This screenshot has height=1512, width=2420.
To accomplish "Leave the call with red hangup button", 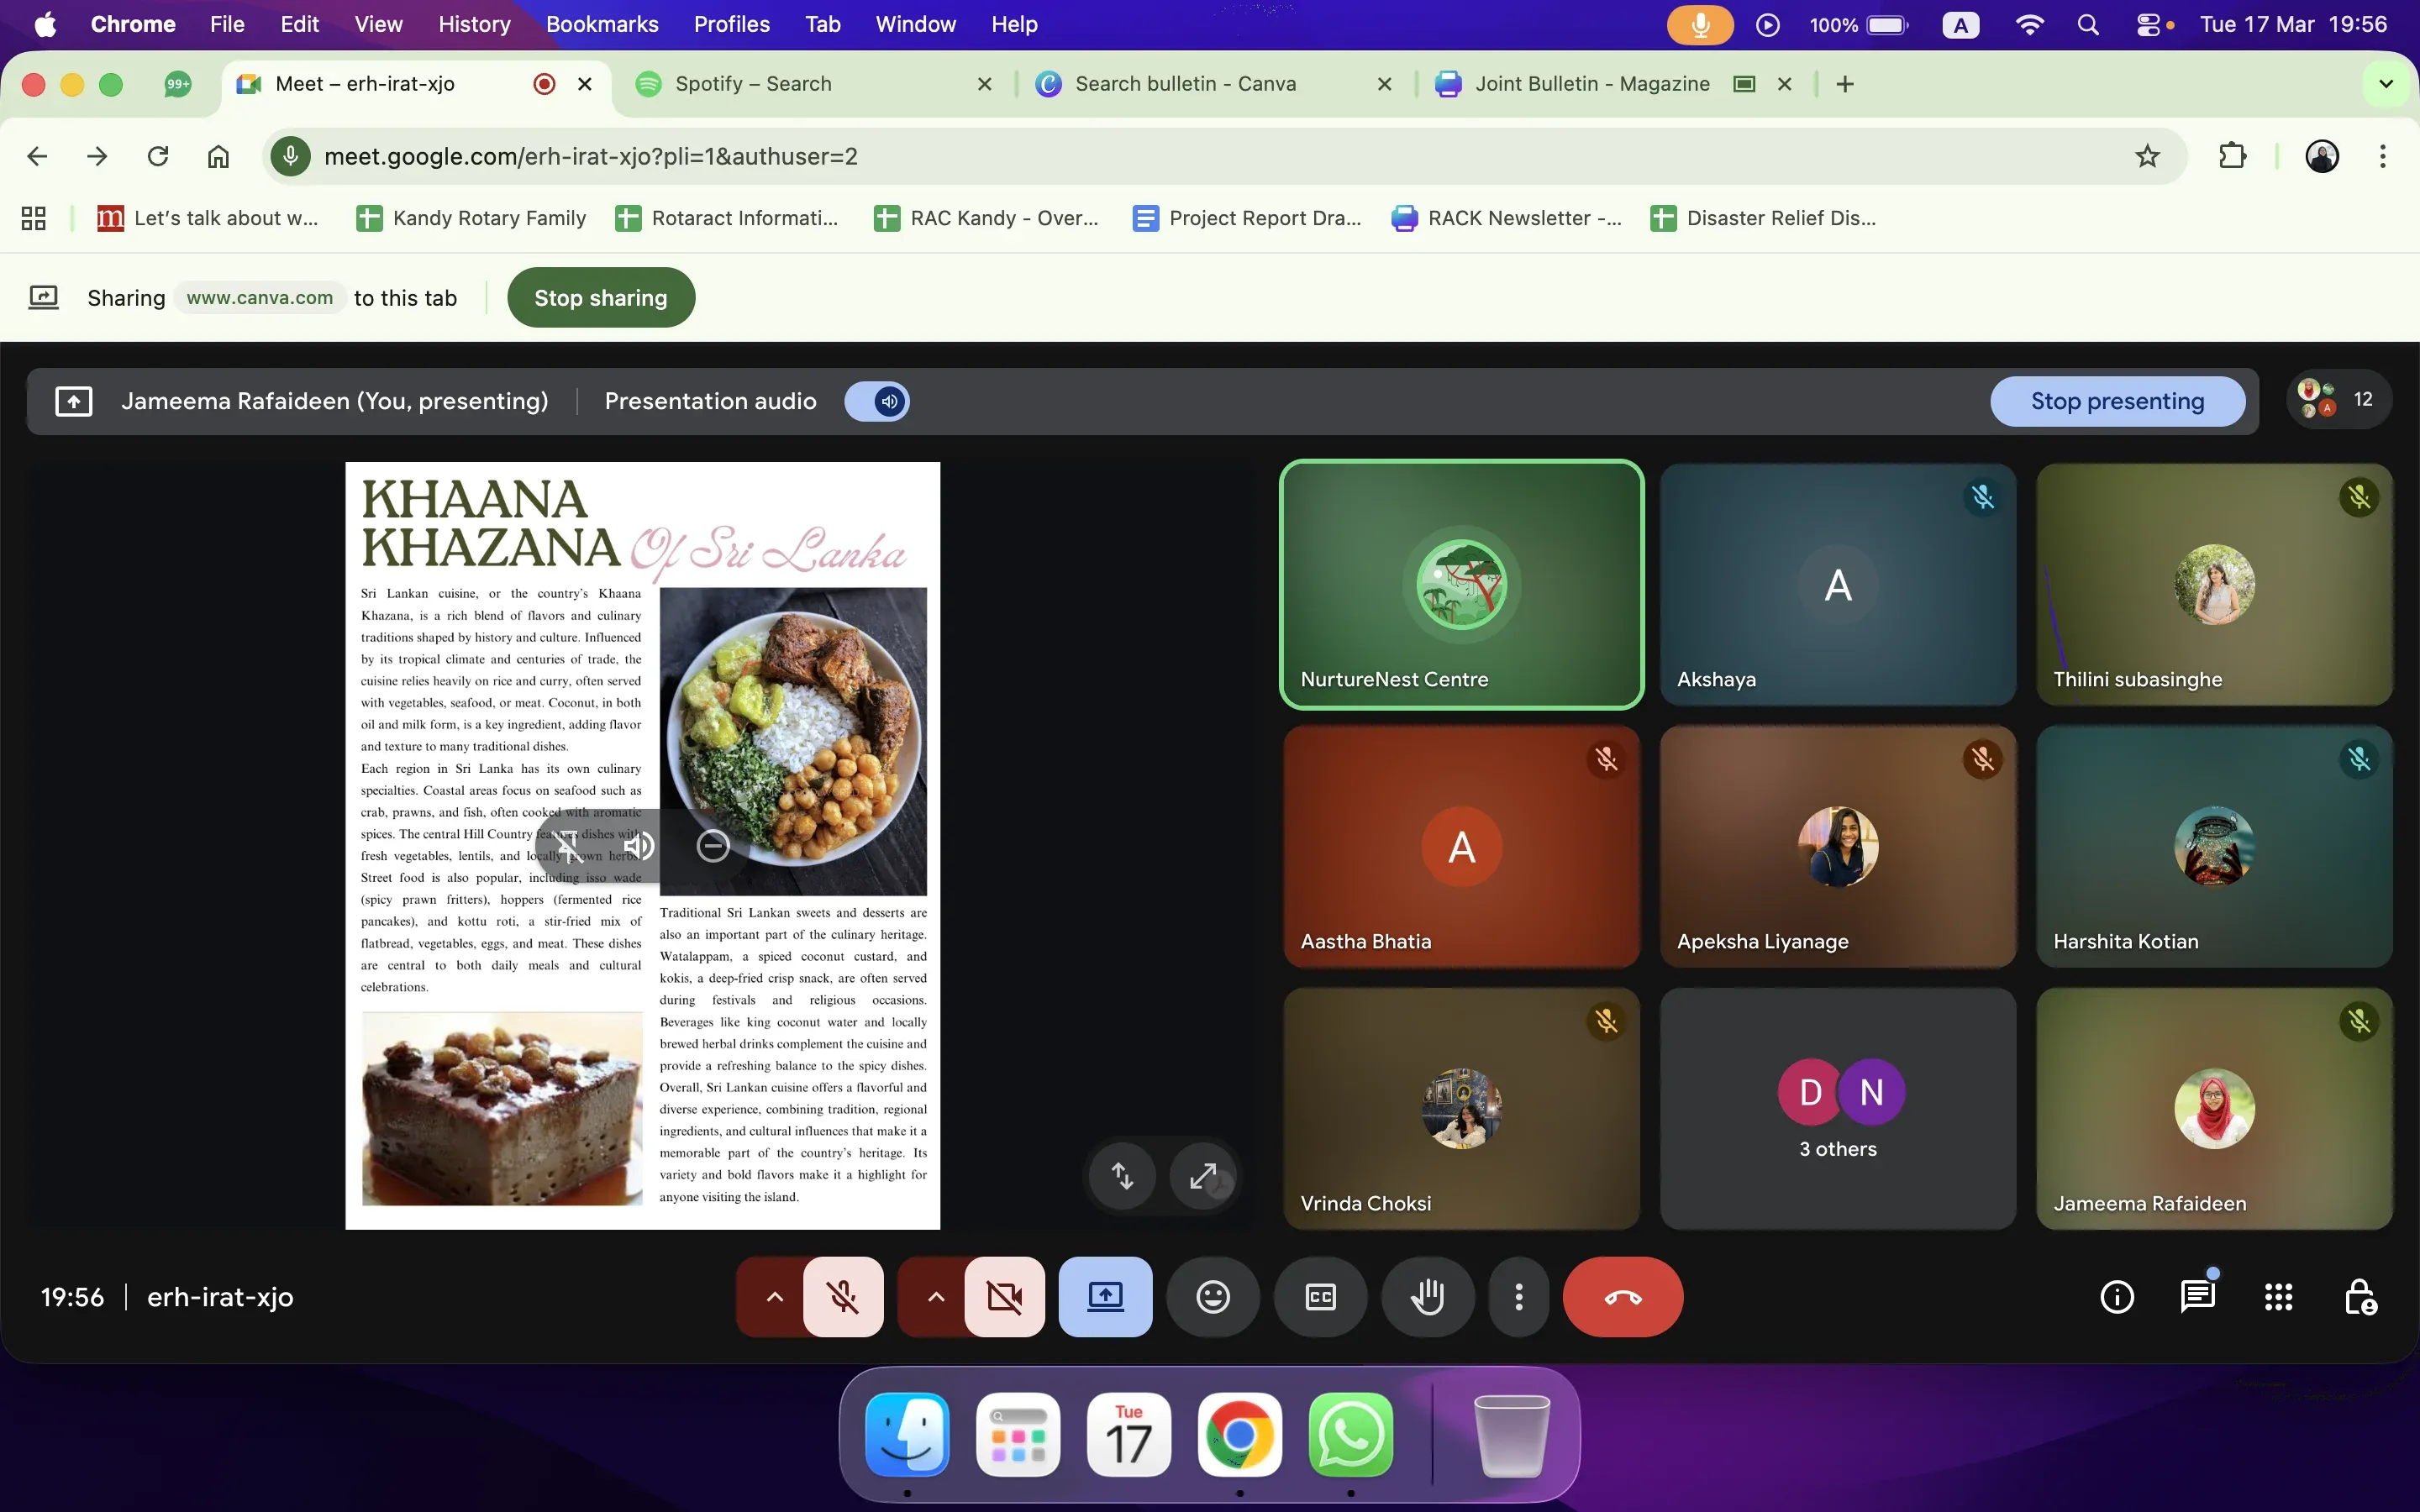I will click(1623, 1297).
